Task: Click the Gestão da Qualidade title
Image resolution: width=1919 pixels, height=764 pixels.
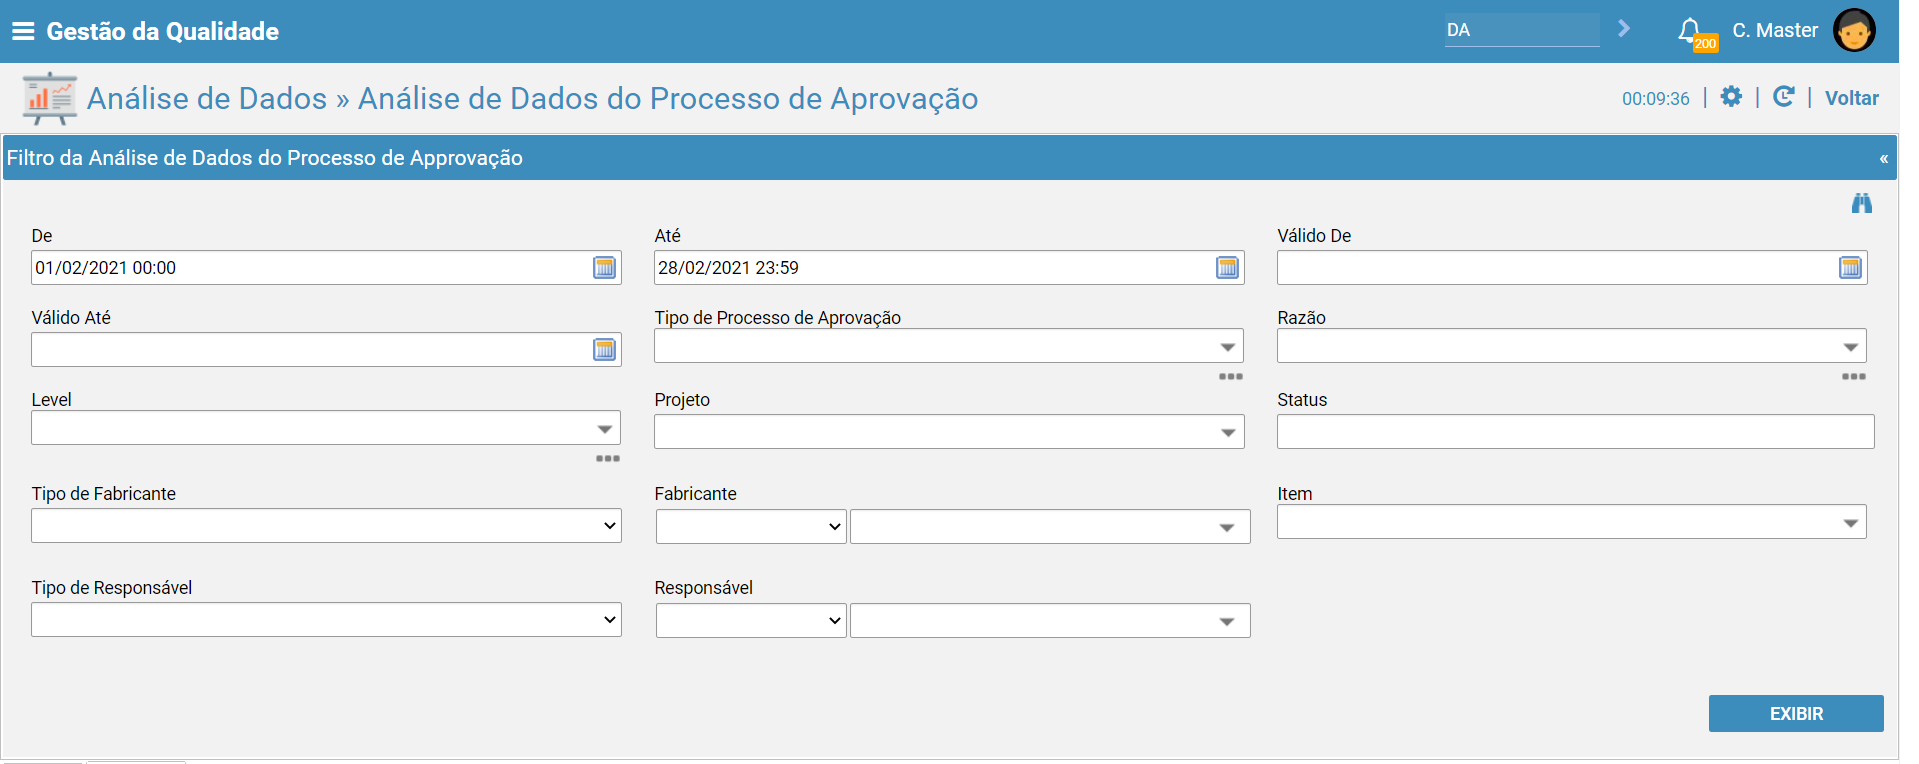Action: click(163, 31)
